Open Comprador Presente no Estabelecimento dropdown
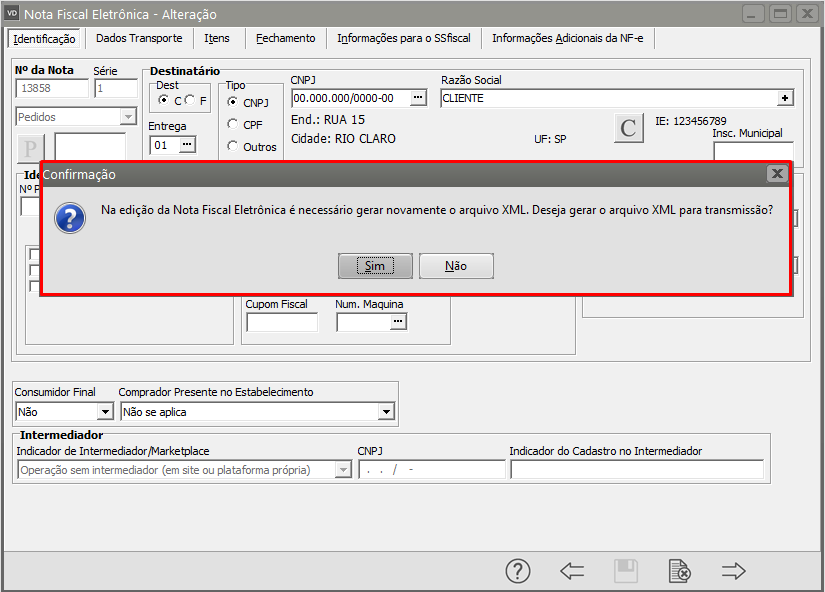The width and height of the screenshot is (825, 592). (x=386, y=411)
